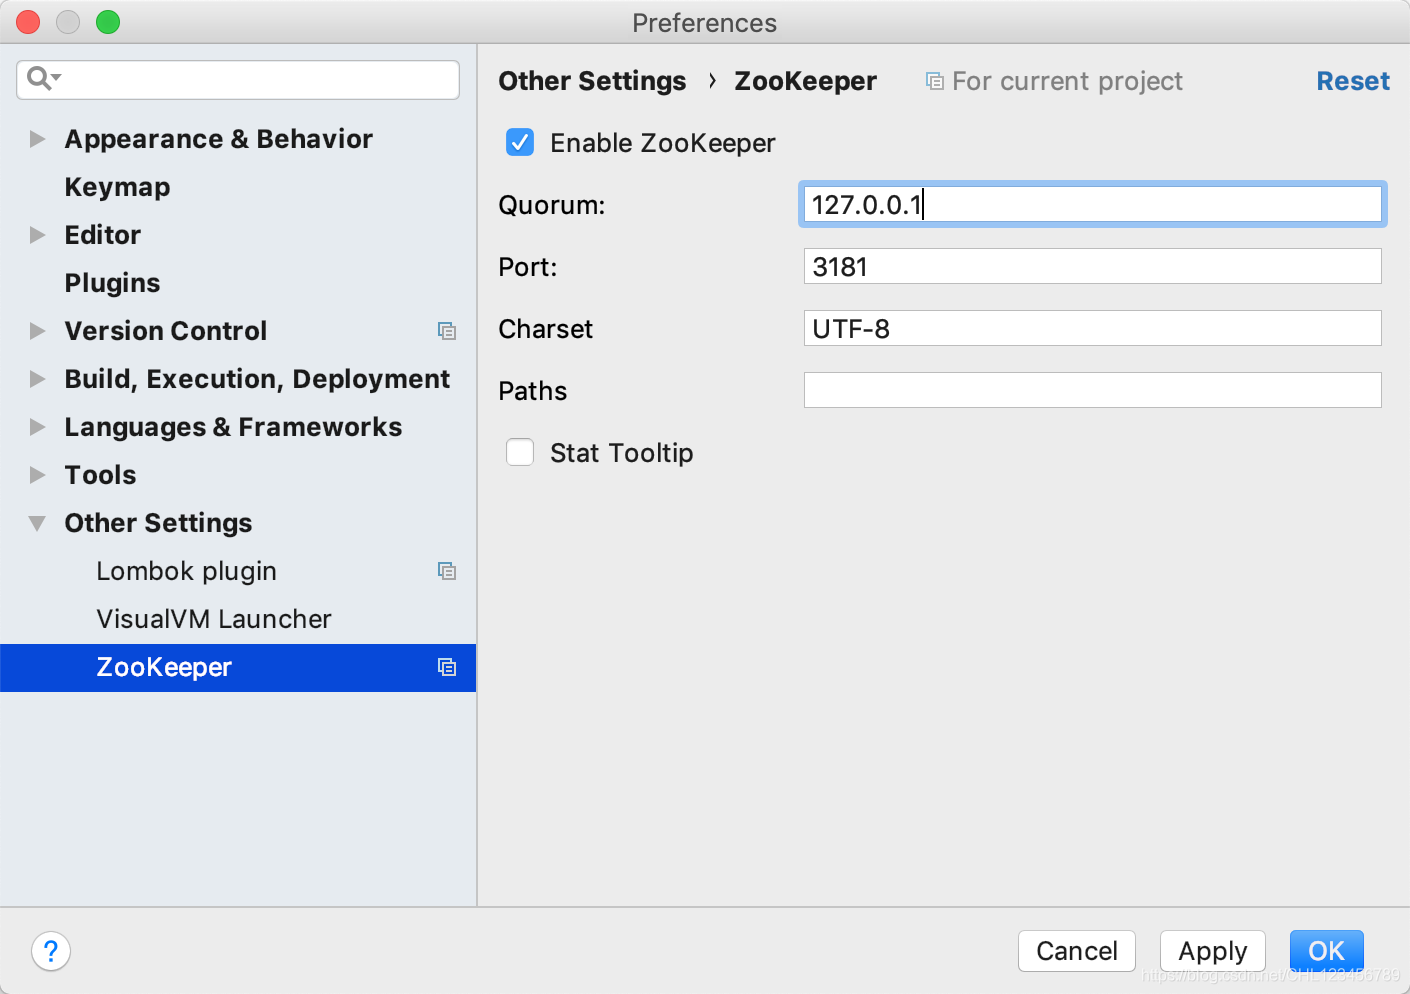Viewport: 1410px width, 994px height.
Task: Expand the Editor section arrow
Action: pos(38,235)
